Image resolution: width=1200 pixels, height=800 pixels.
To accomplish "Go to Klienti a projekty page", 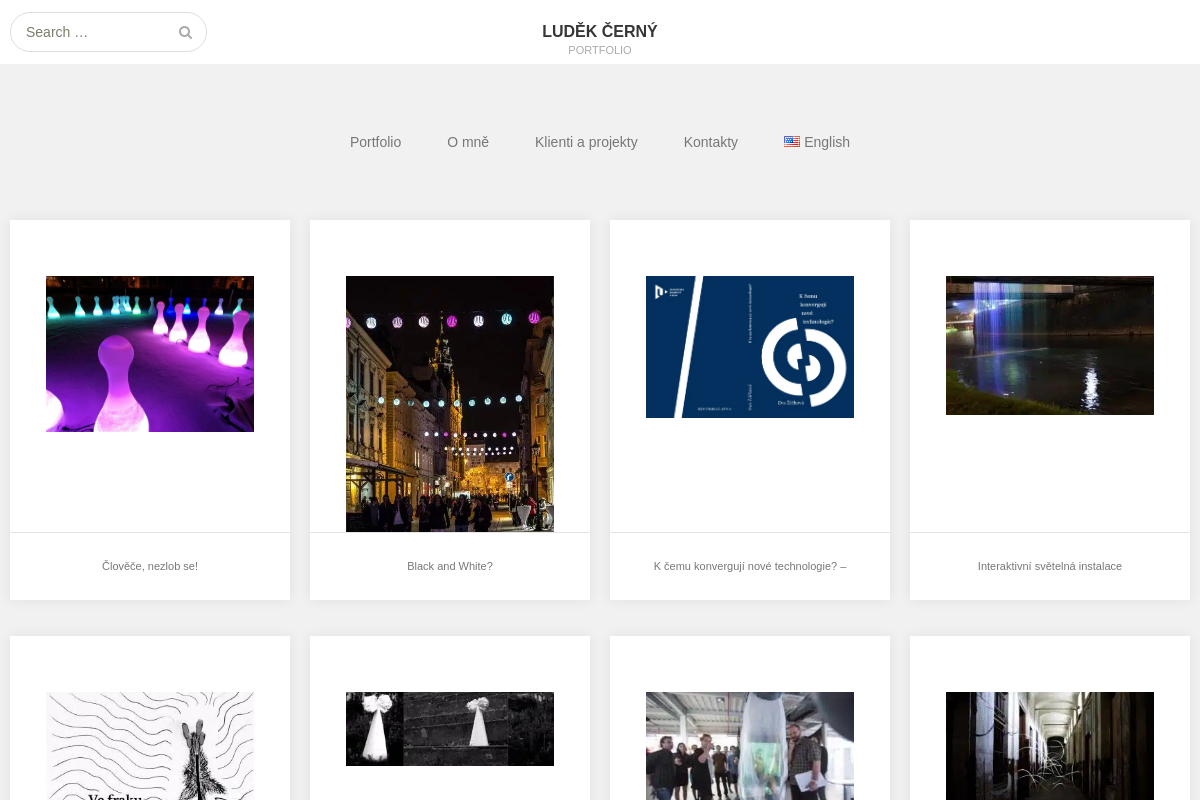I will click(586, 142).
